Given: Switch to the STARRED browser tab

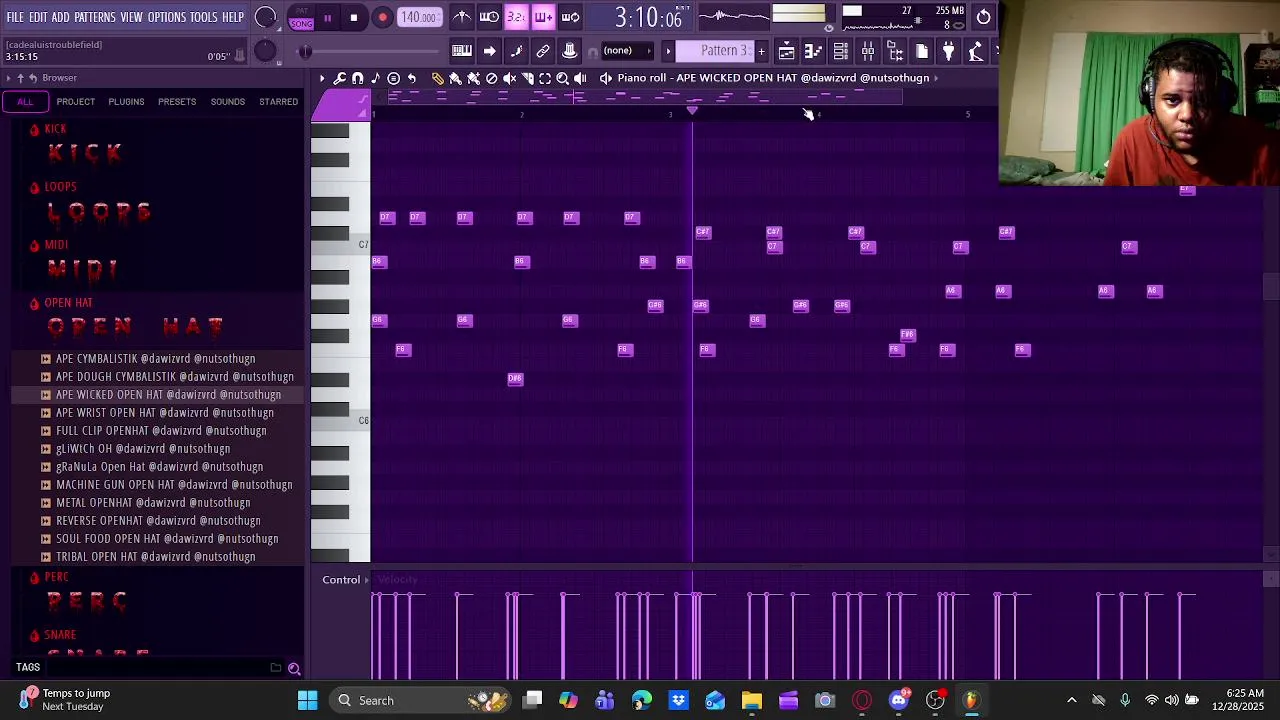Looking at the screenshot, I should pos(278,102).
